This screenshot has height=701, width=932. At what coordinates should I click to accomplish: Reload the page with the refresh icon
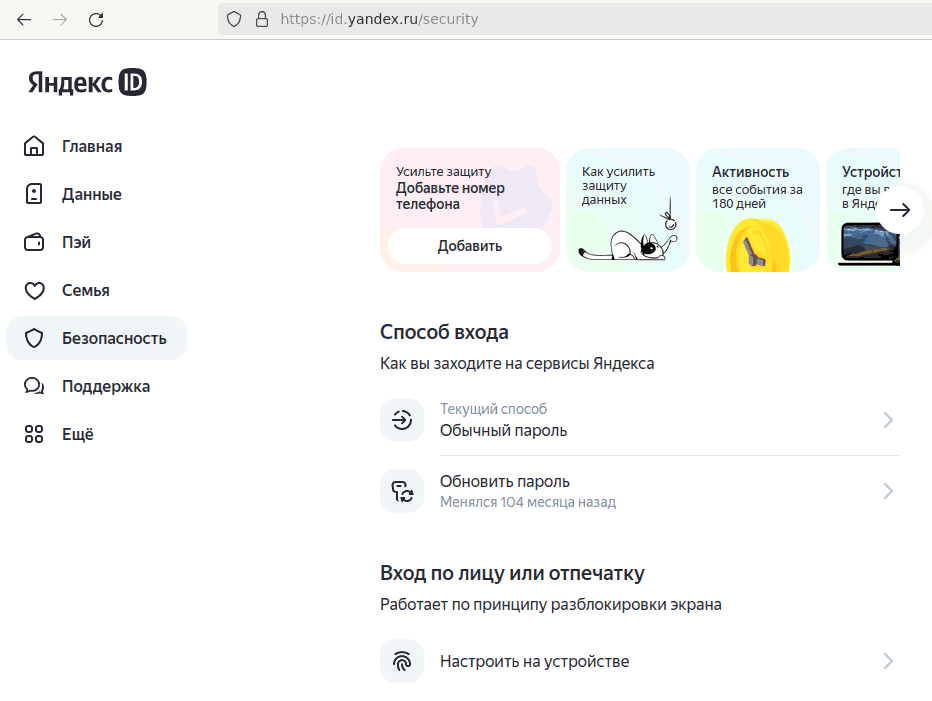pos(96,20)
